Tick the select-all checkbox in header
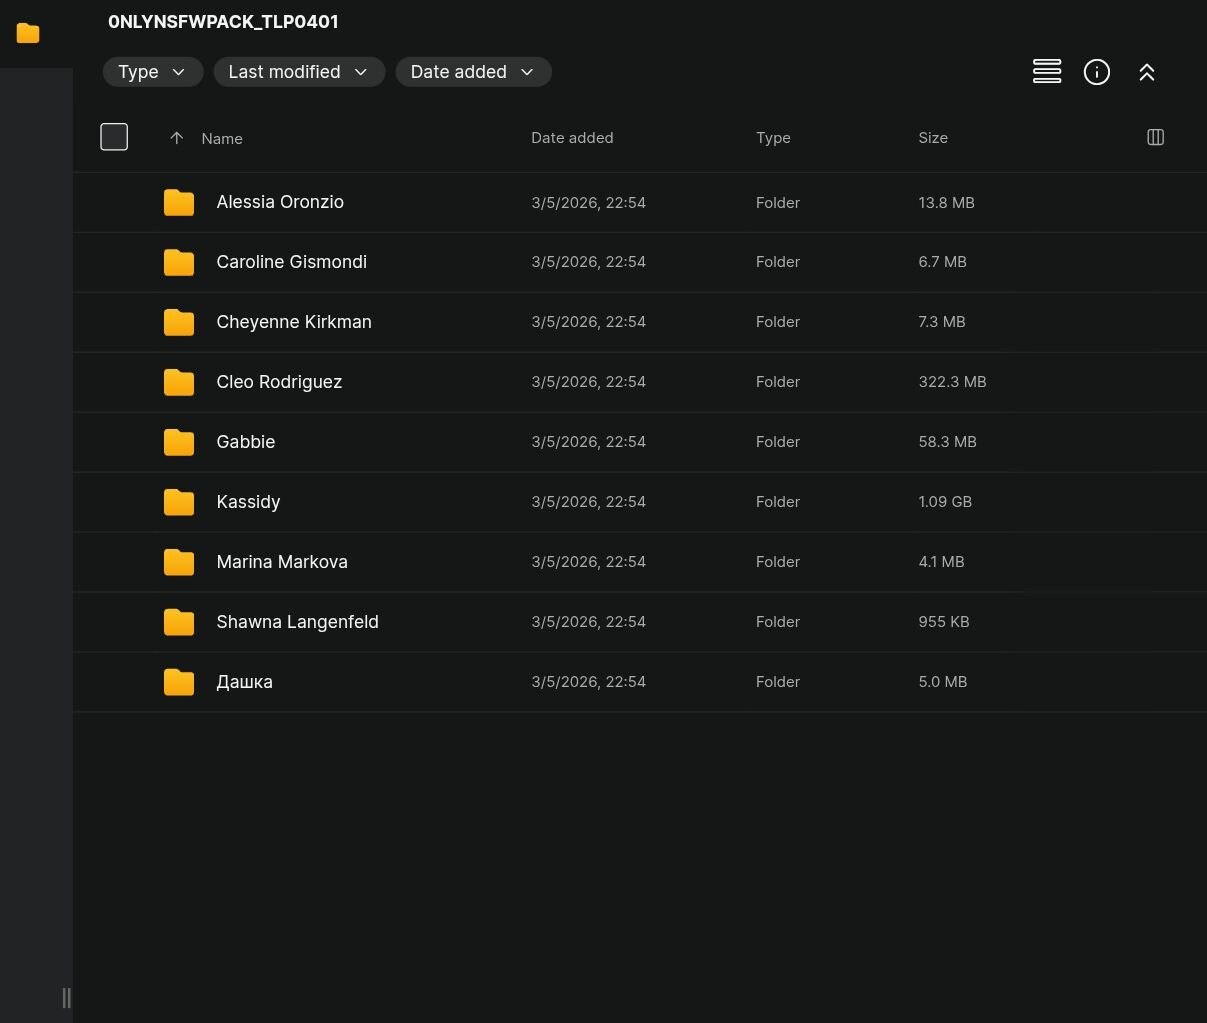The height and width of the screenshot is (1023, 1207). pyautogui.click(x=114, y=137)
